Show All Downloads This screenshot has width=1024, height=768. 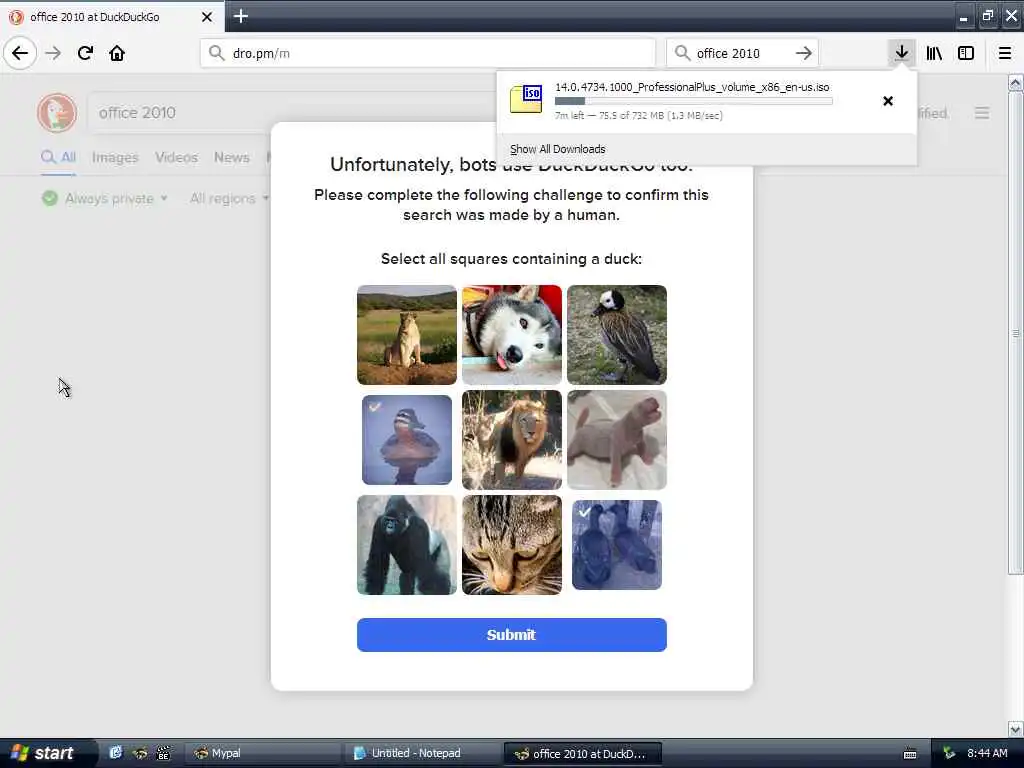[558, 149]
